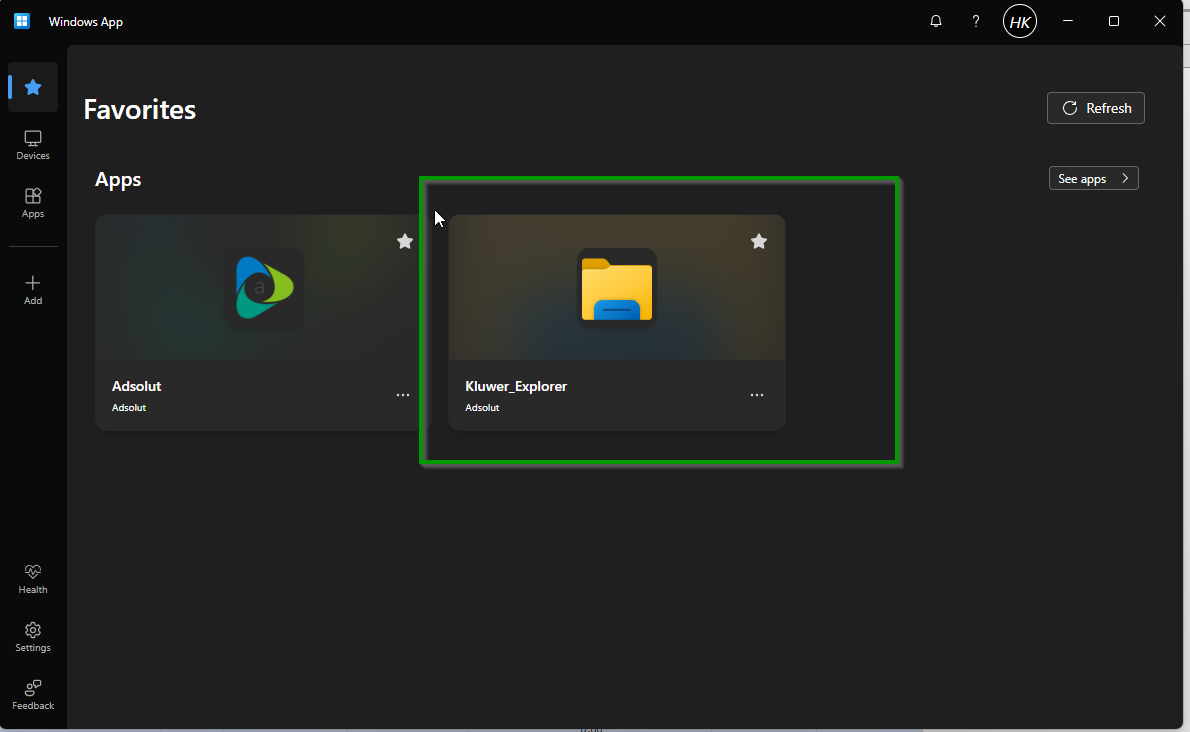Go to Devices in the sidebar
Screen dimensions: 1190x732
[x=33, y=145]
